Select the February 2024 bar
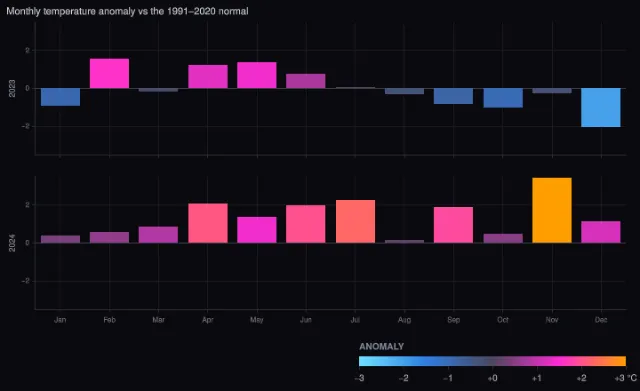Screen dimensions: 640x391 pyautogui.click(x=109, y=238)
